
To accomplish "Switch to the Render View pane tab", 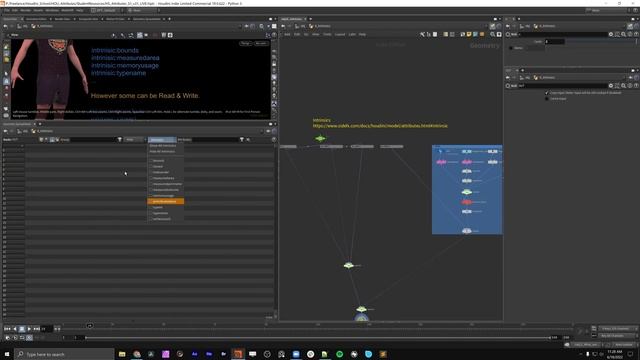I will [x=62, y=19].
